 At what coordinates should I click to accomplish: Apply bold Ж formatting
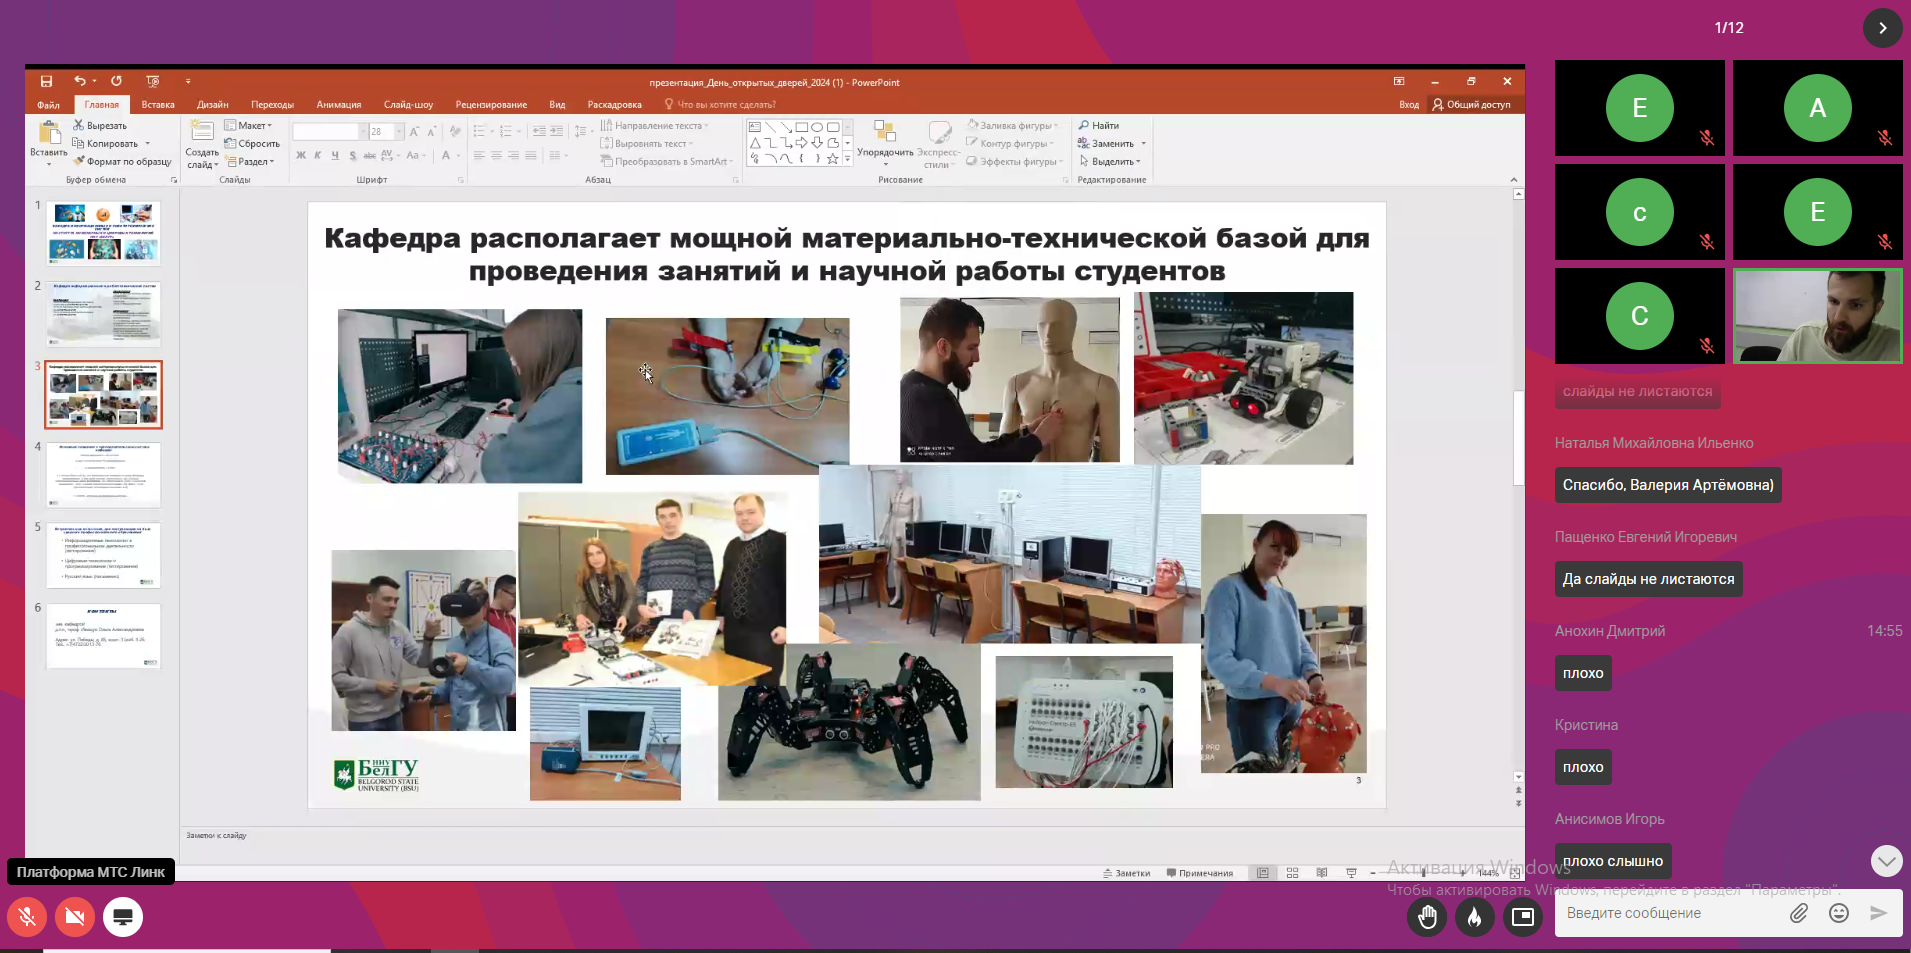(301, 156)
